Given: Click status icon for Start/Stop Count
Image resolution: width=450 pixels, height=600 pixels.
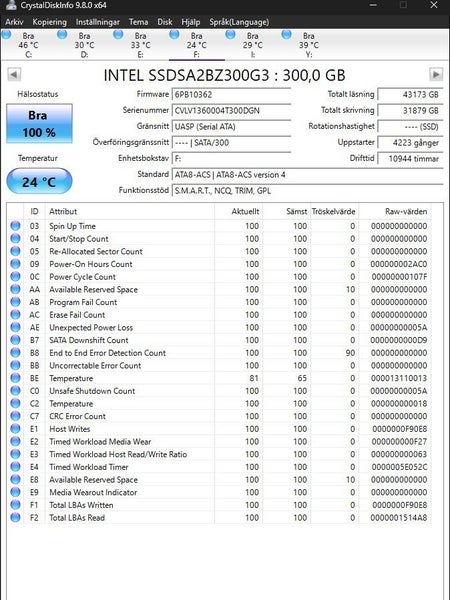Looking at the screenshot, I should click(15, 238).
